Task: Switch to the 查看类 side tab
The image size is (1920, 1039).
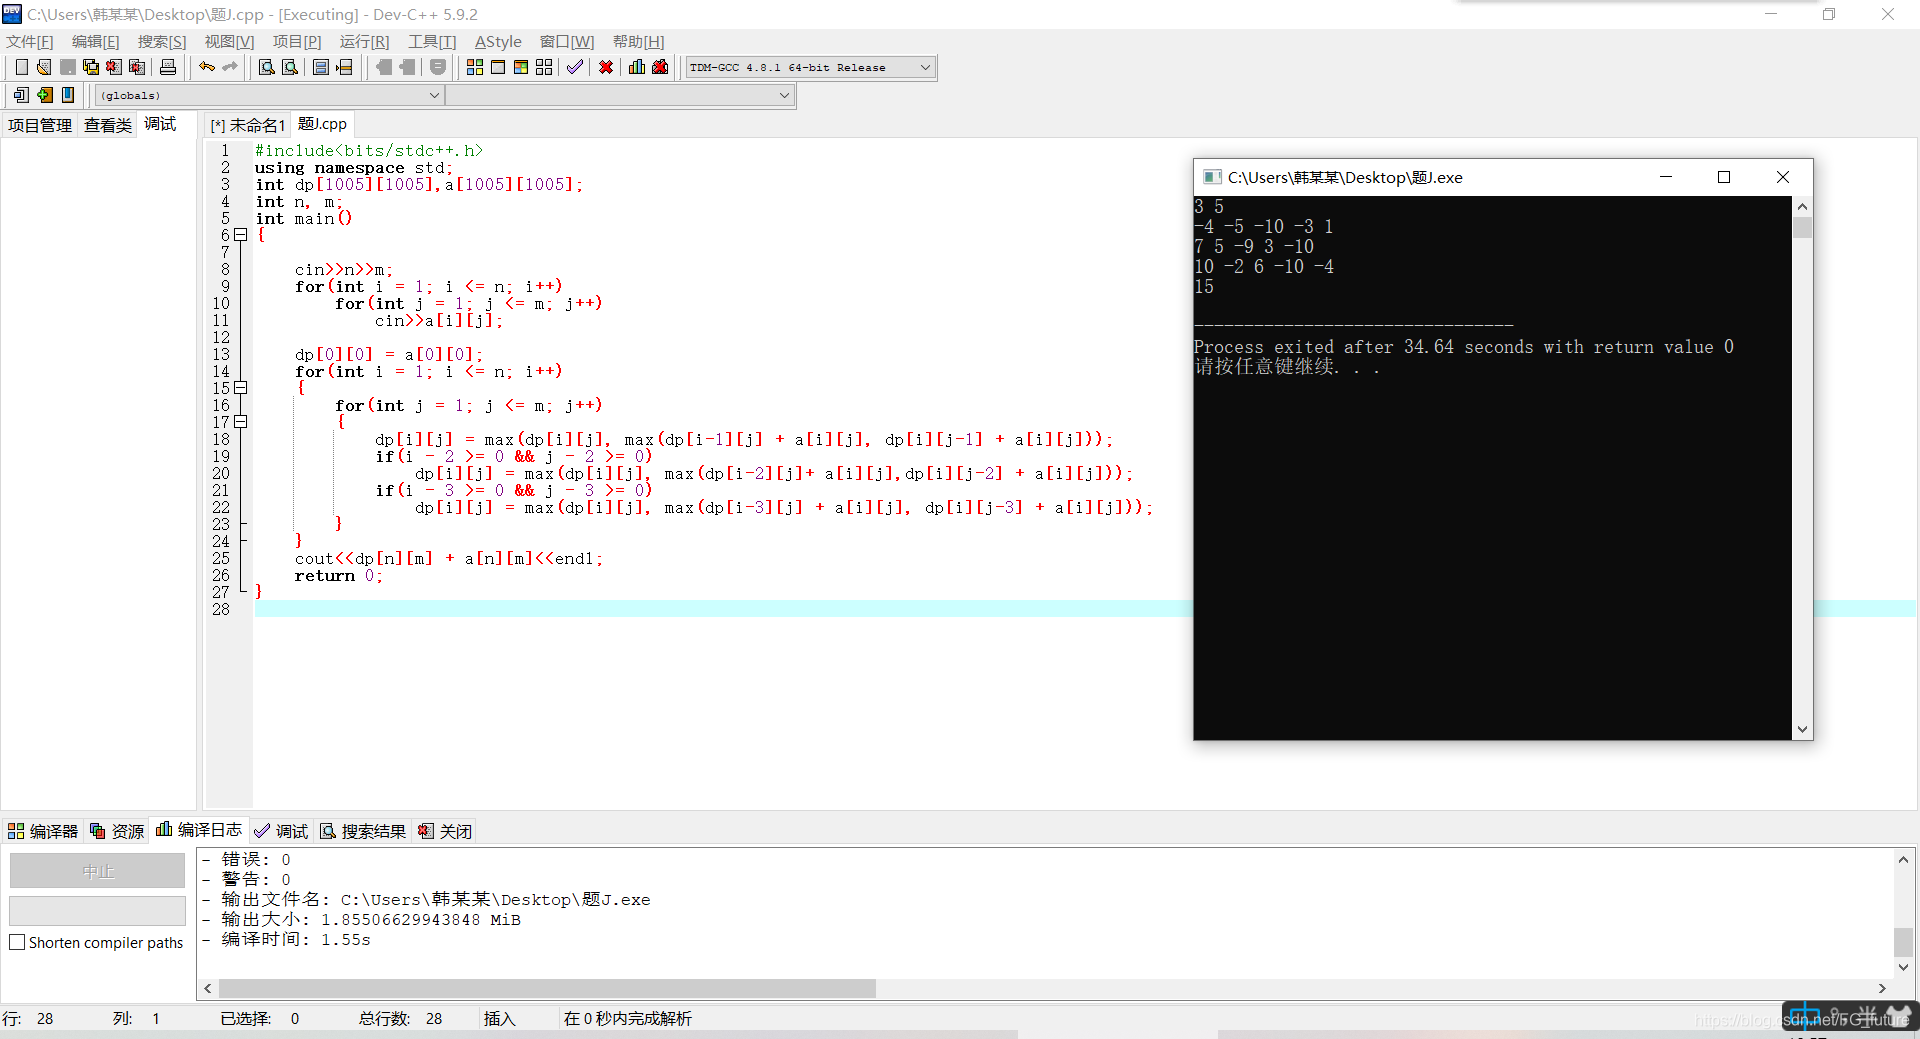Action: point(108,125)
